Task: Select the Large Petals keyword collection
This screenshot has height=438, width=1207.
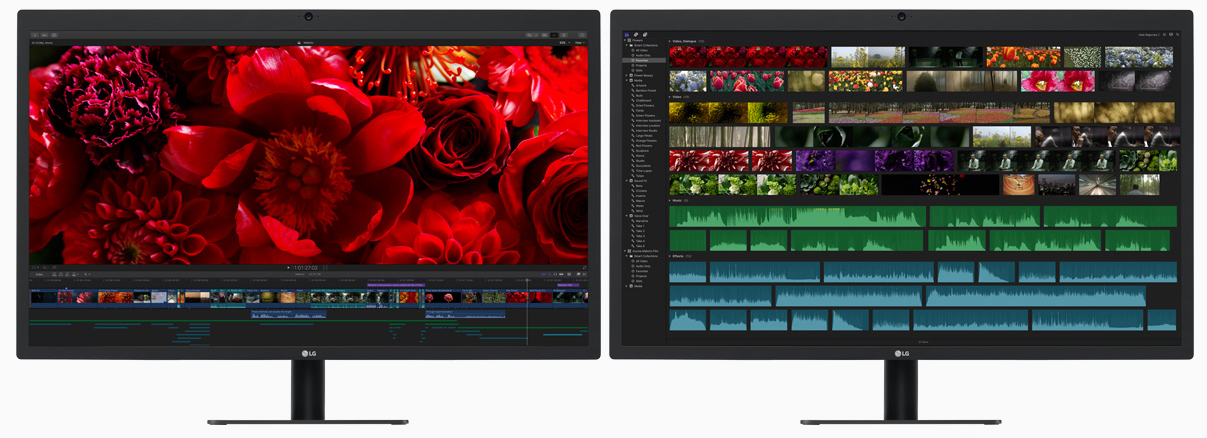Action: (x=644, y=136)
